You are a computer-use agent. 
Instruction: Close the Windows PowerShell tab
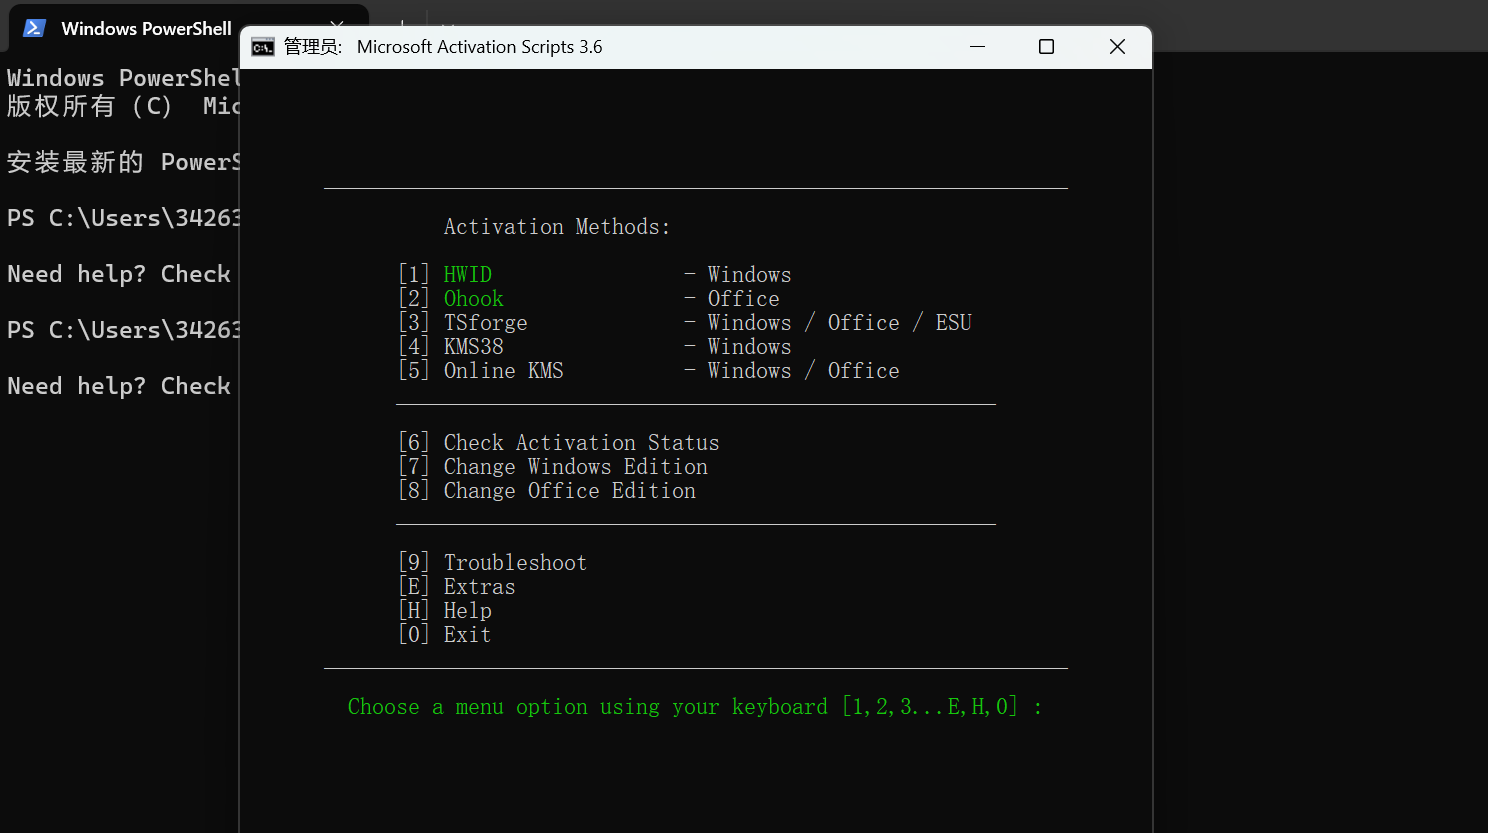click(337, 27)
